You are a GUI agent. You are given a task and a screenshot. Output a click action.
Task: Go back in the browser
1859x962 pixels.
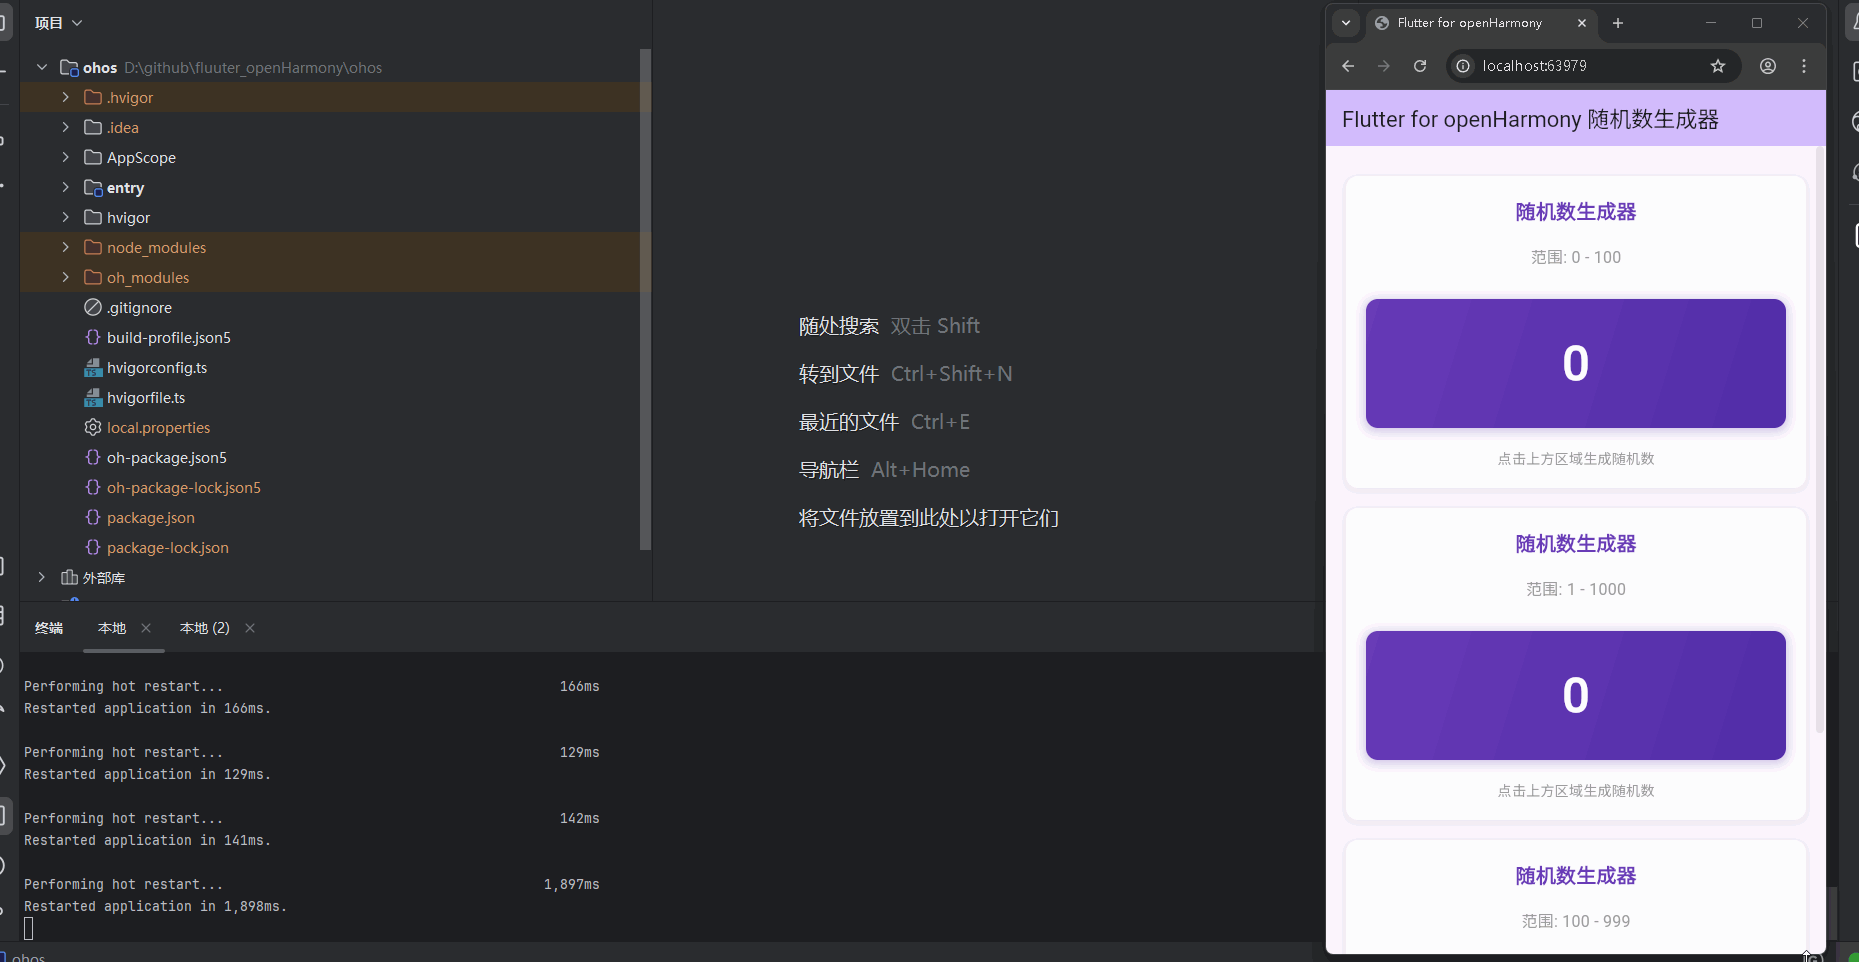pyautogui.click(x=1348, y=66)
